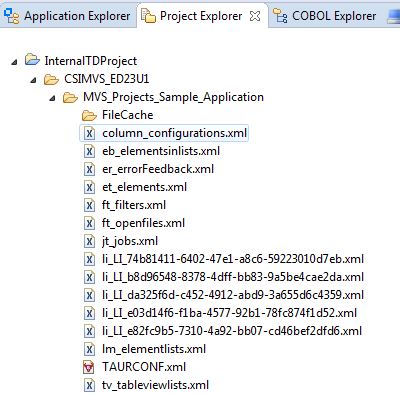This screenshot has width=400, height=394.
Task: Click the et_elements.xml file icon
Action: point(89,187)
